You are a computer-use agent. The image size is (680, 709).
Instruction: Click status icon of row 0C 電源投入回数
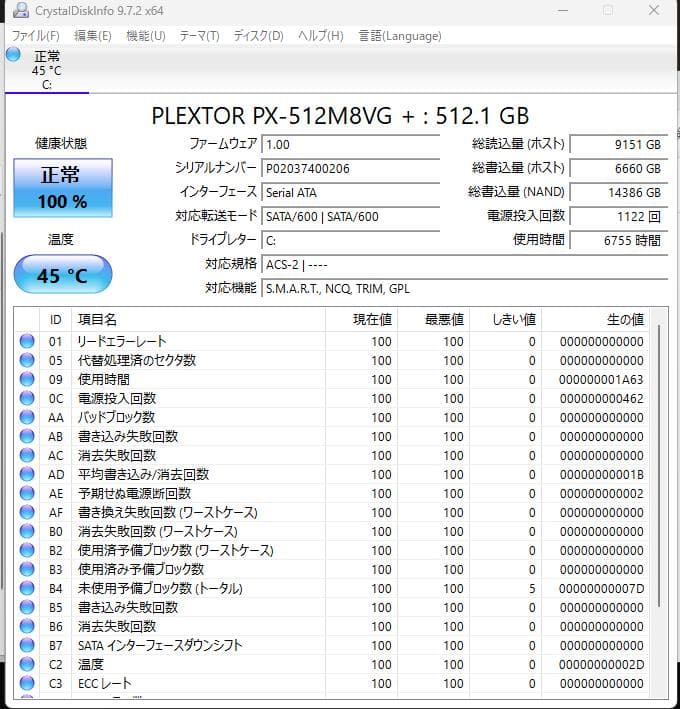pyautogui.click(x=27, y=398)
